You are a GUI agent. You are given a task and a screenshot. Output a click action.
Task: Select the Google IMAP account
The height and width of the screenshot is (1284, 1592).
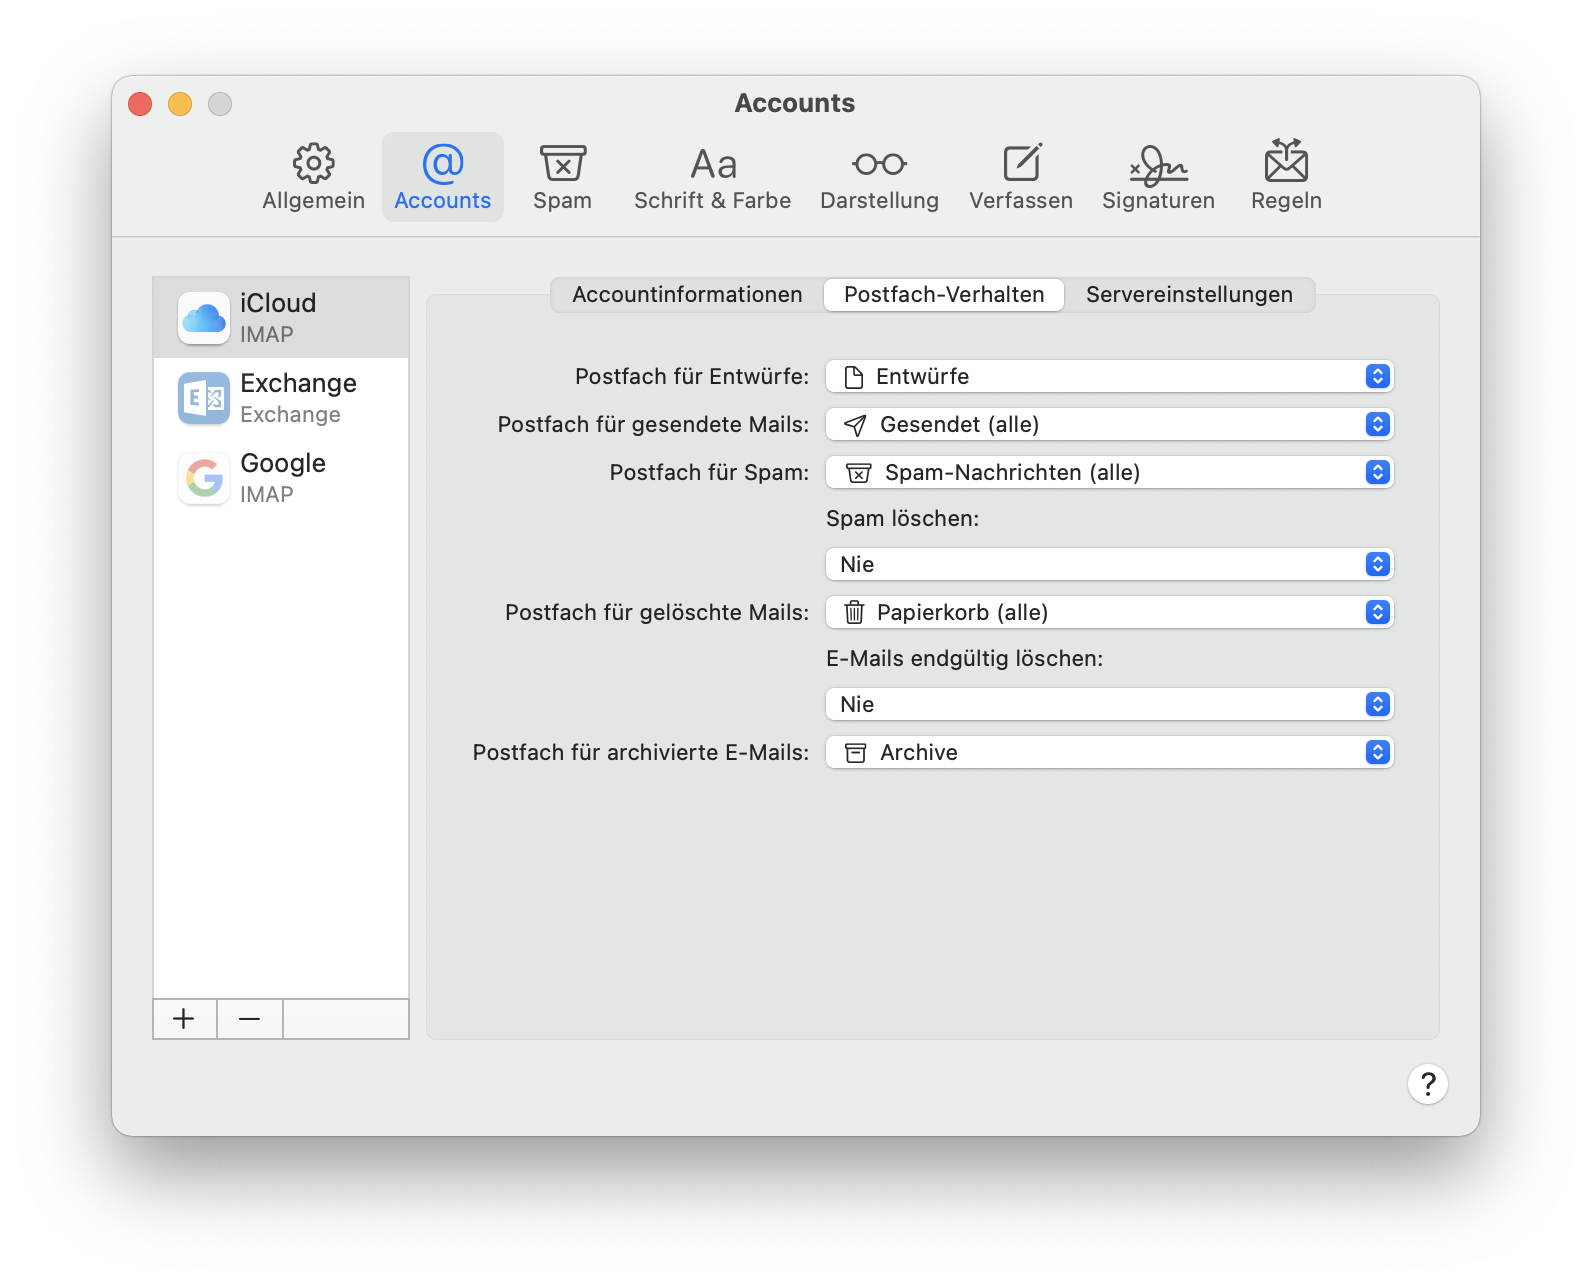pyautogui.click(x=281, y=478)
